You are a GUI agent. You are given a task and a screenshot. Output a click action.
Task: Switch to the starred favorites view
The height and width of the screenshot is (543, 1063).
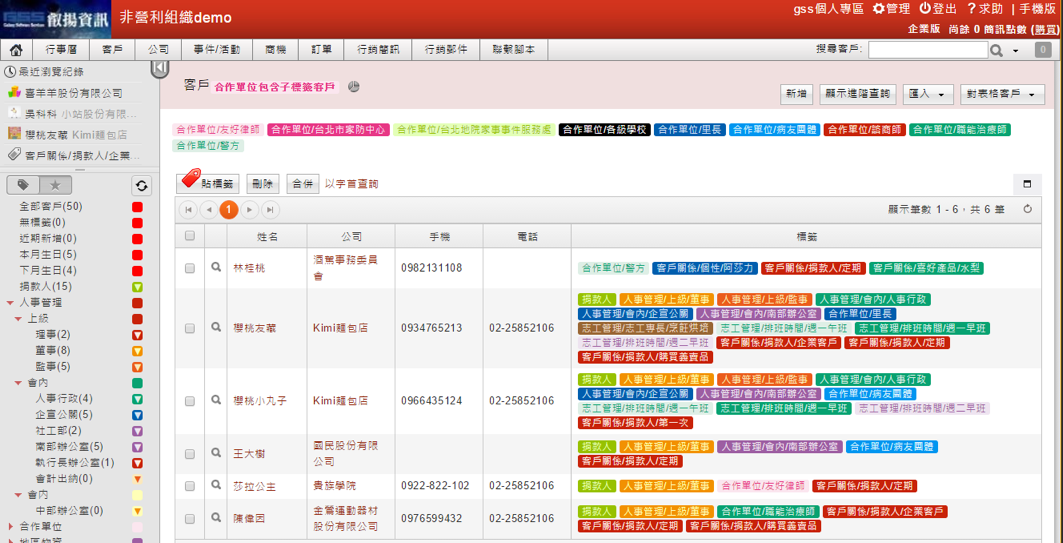click(55, 185)
